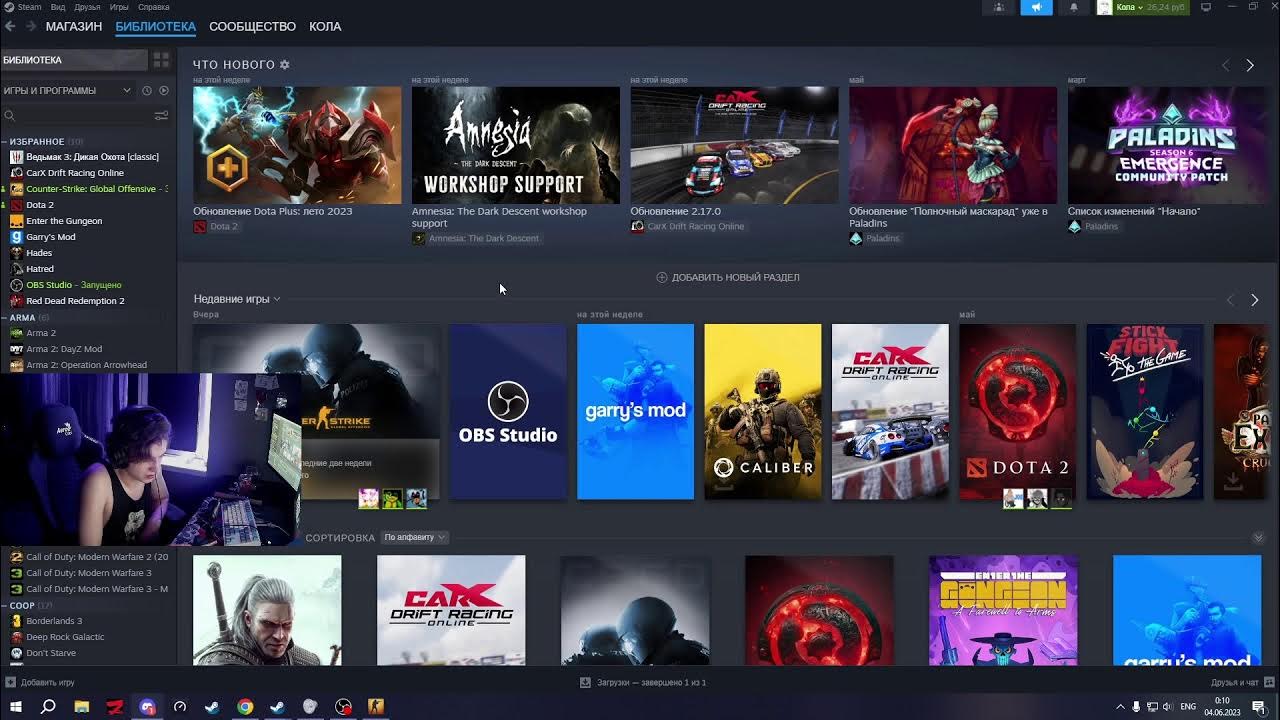Toggle collections grid view icon beside БИБЛИОТЕКА
The width and height of the screenshot is (1280, 720).
point(161,60)
